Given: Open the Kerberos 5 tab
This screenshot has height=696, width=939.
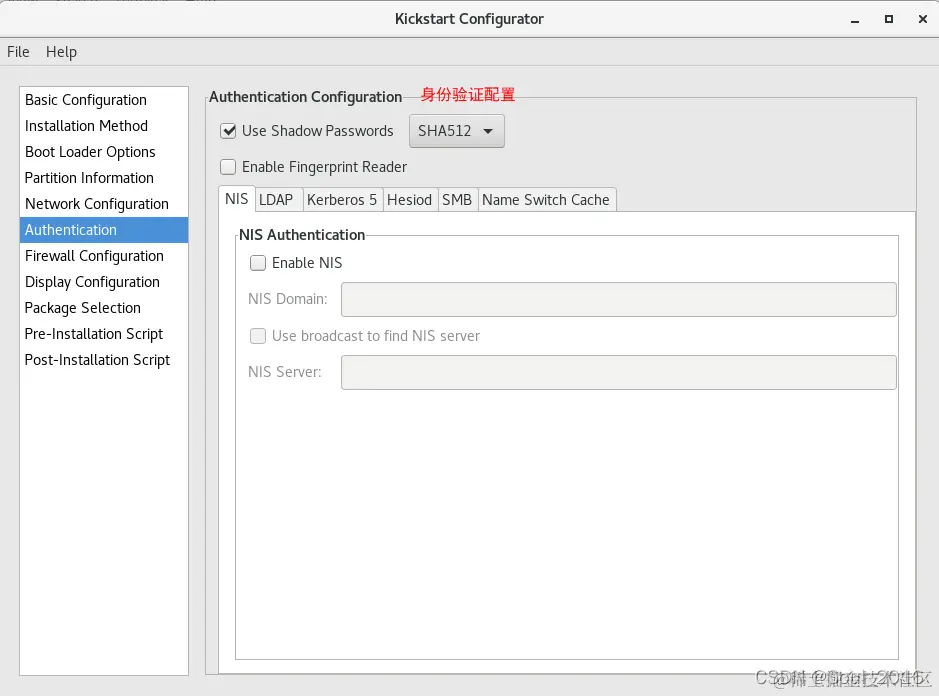Looking at the screenshot, I should point(342,199).
